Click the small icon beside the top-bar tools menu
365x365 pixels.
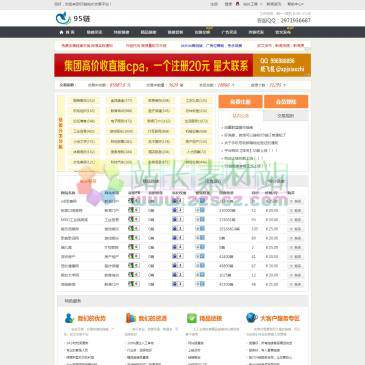[x=237, y=4]
